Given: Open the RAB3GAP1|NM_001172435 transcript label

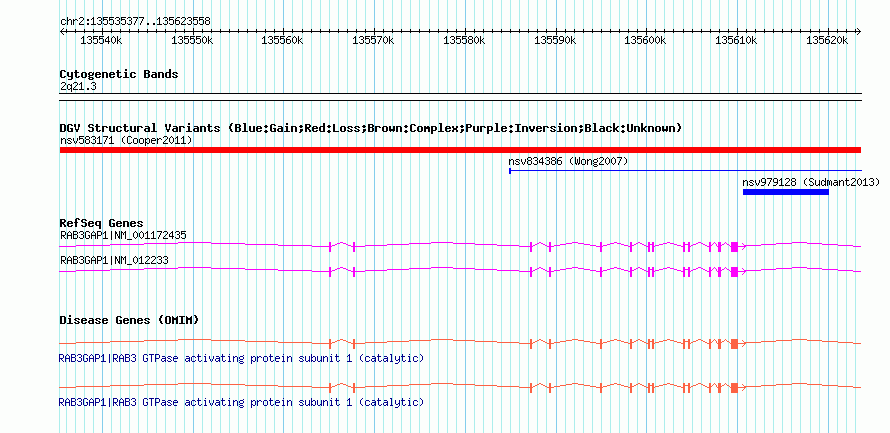Looking at the screenshot, I should point(123,235).
